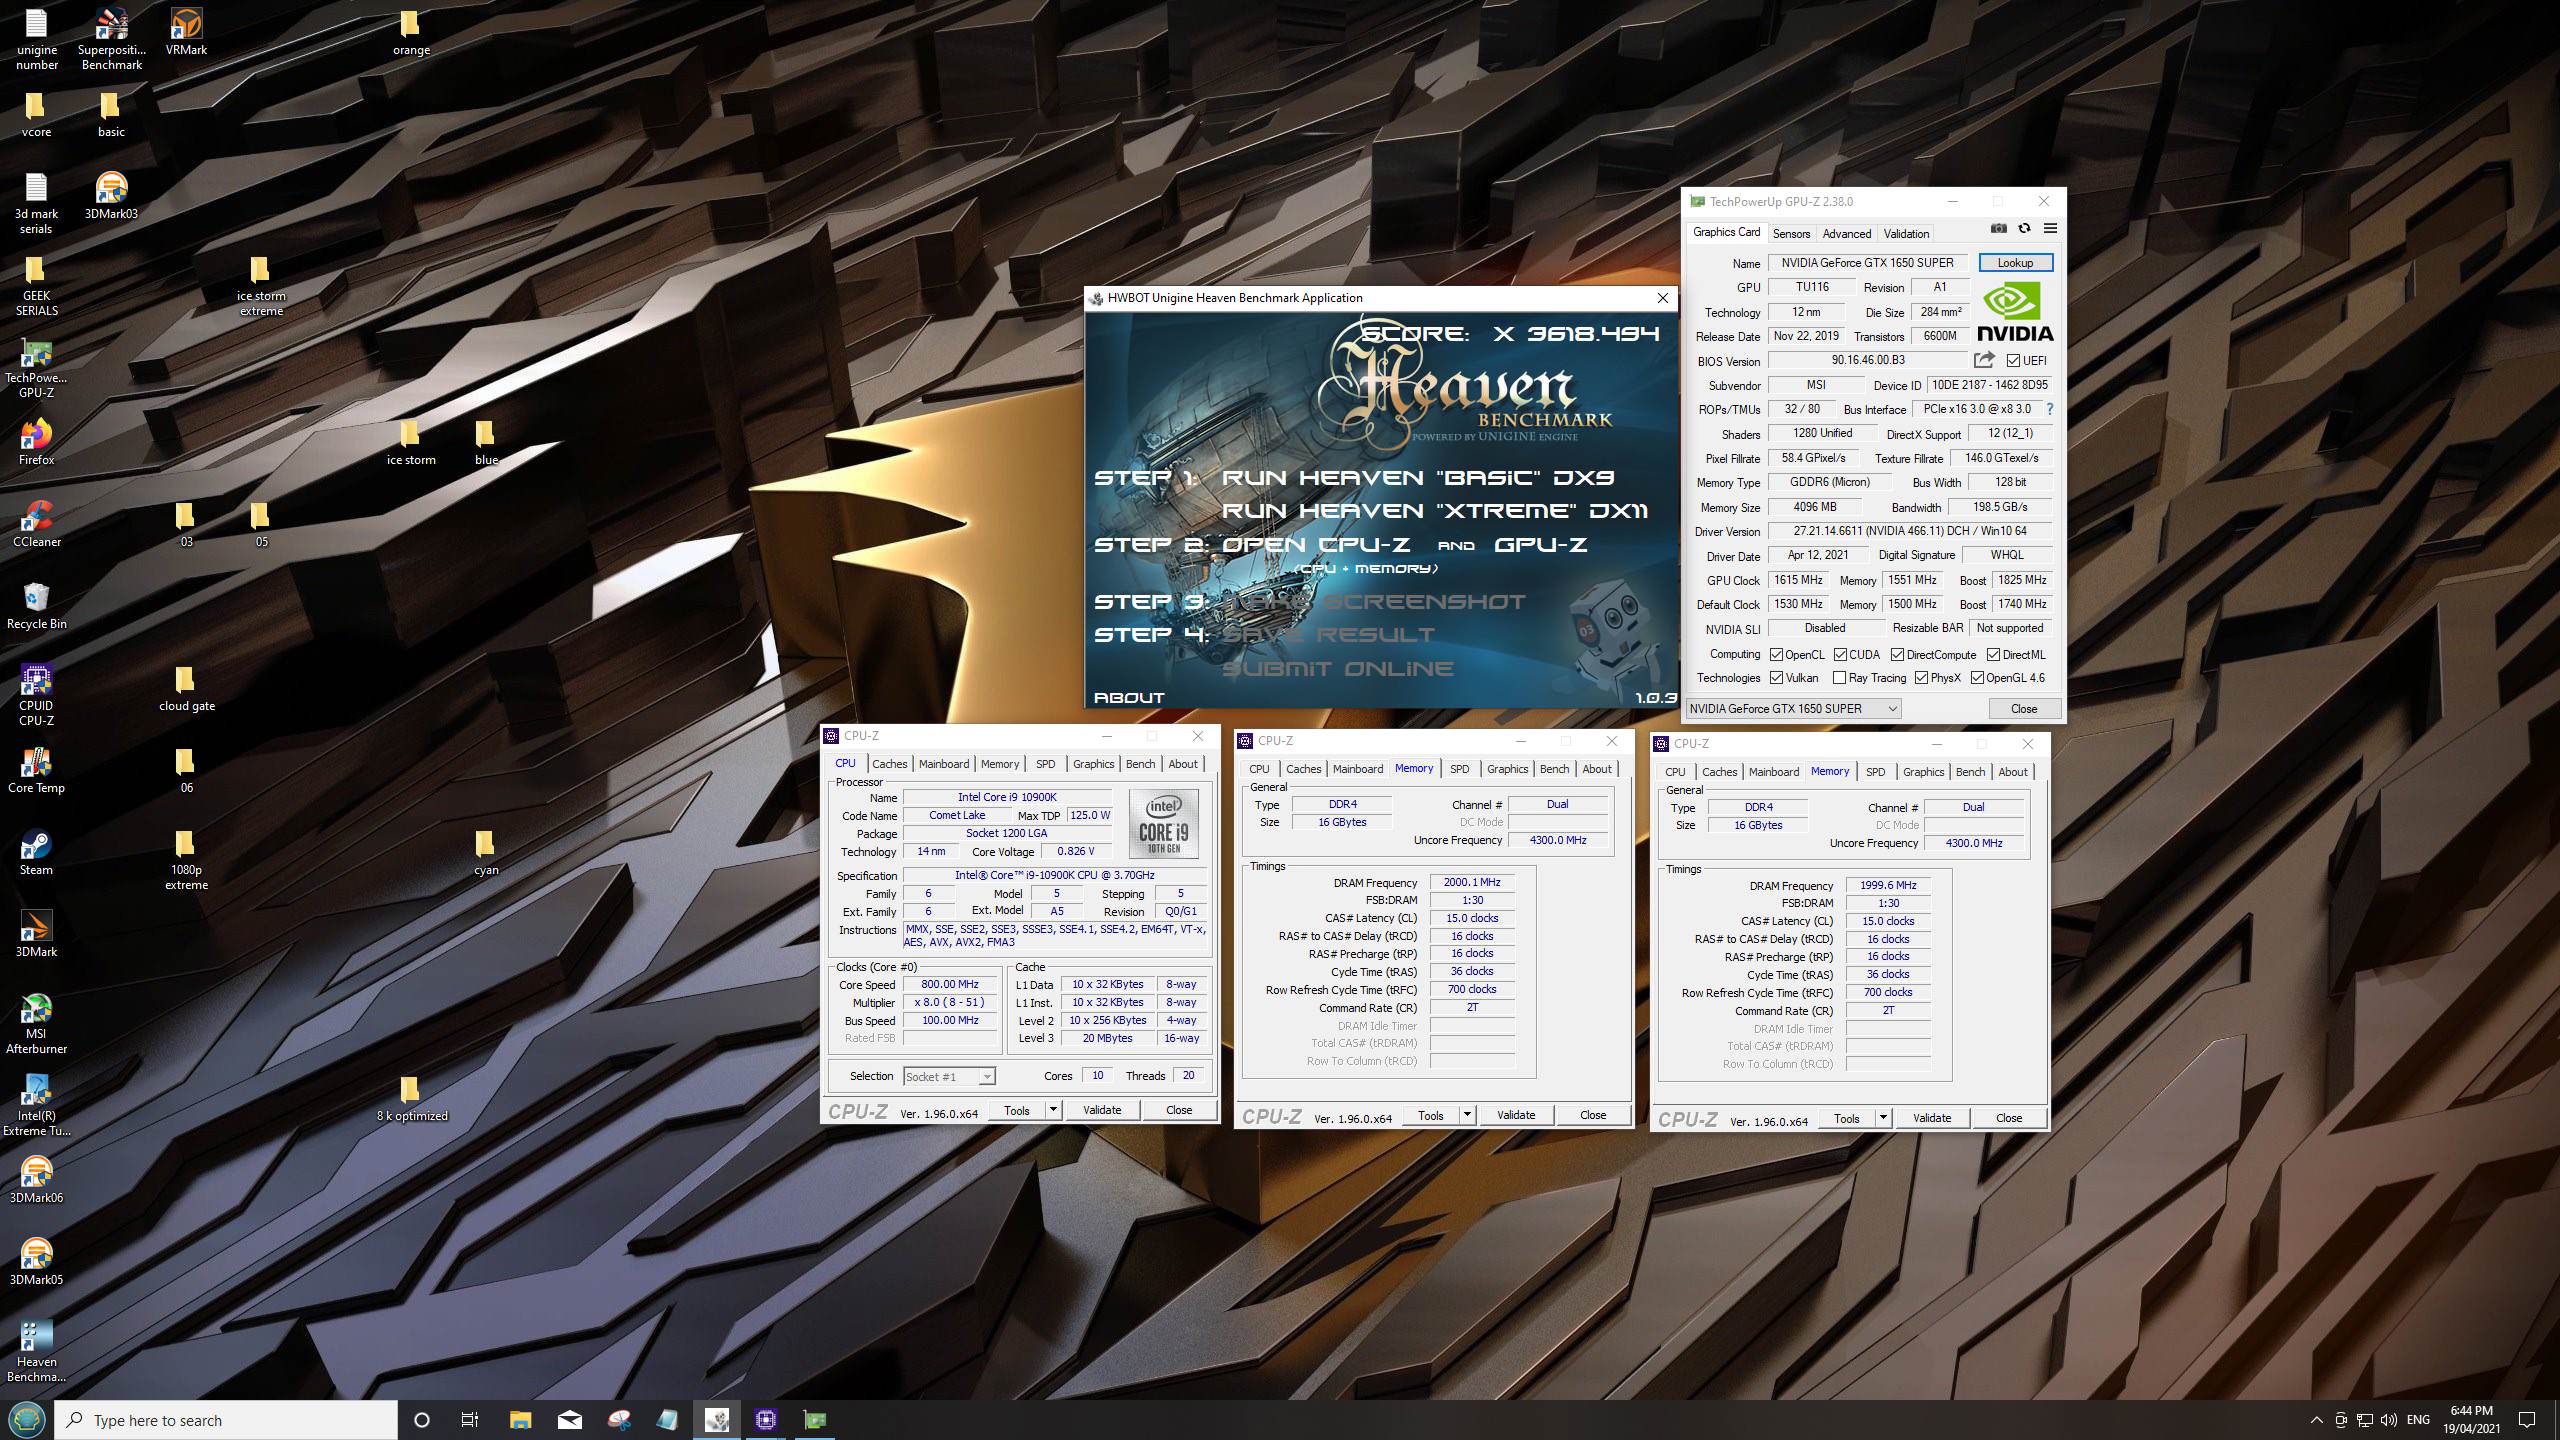
Task: Toggle the UEFI checkbox in GPU-Z
Action: pyautogui.click(x=2013, y=360)
